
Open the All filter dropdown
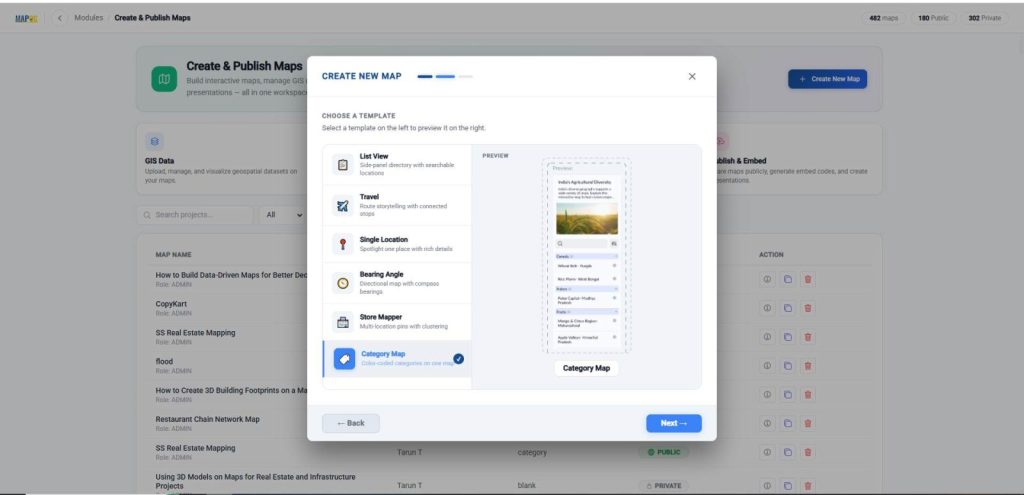(284, 215)
